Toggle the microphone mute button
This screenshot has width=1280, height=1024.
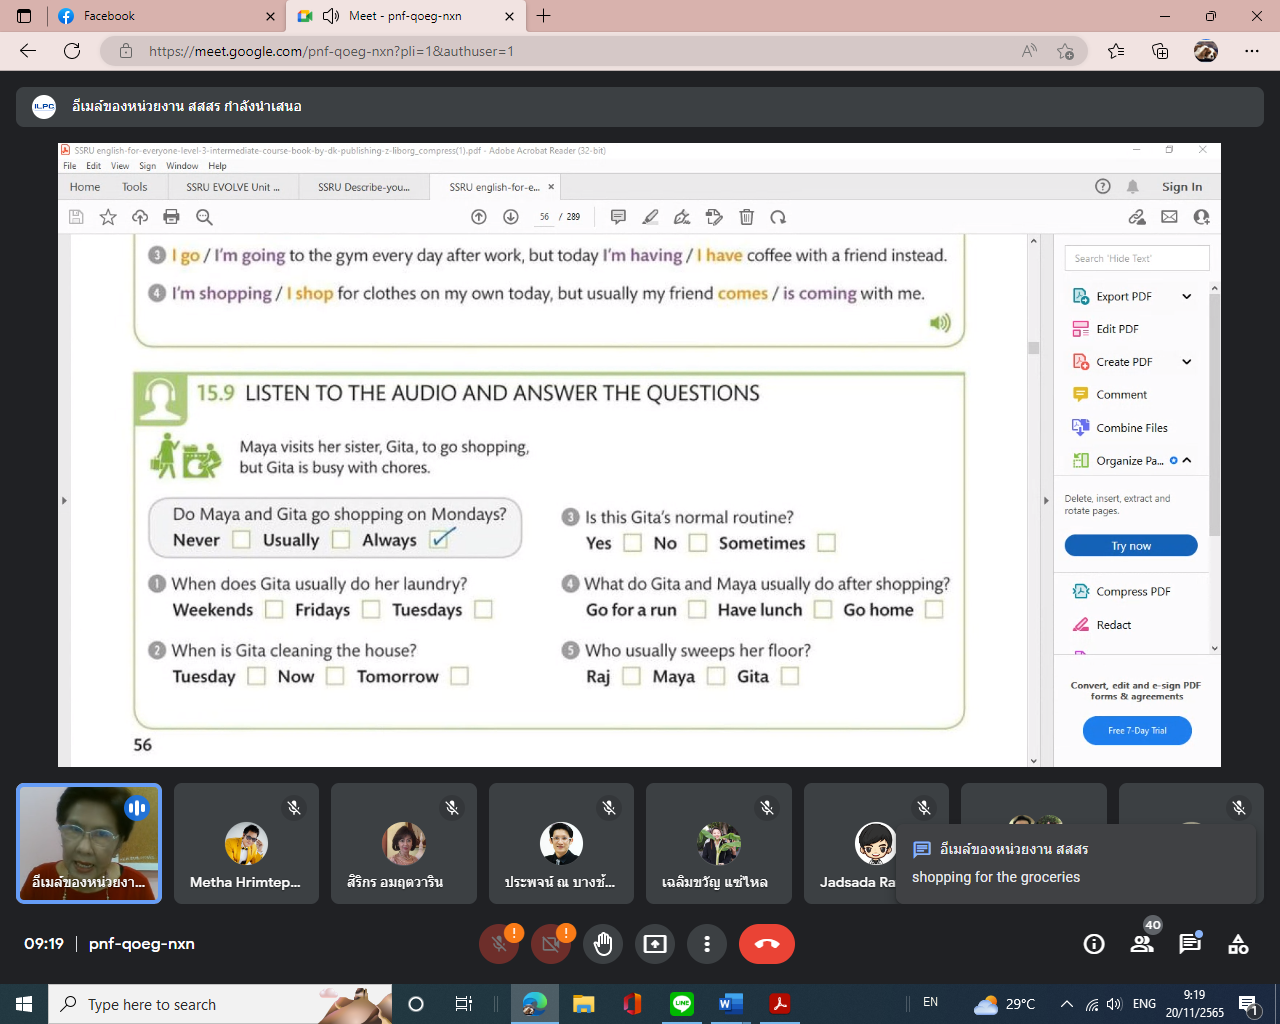pyautogui.click(x=499, y=944)
